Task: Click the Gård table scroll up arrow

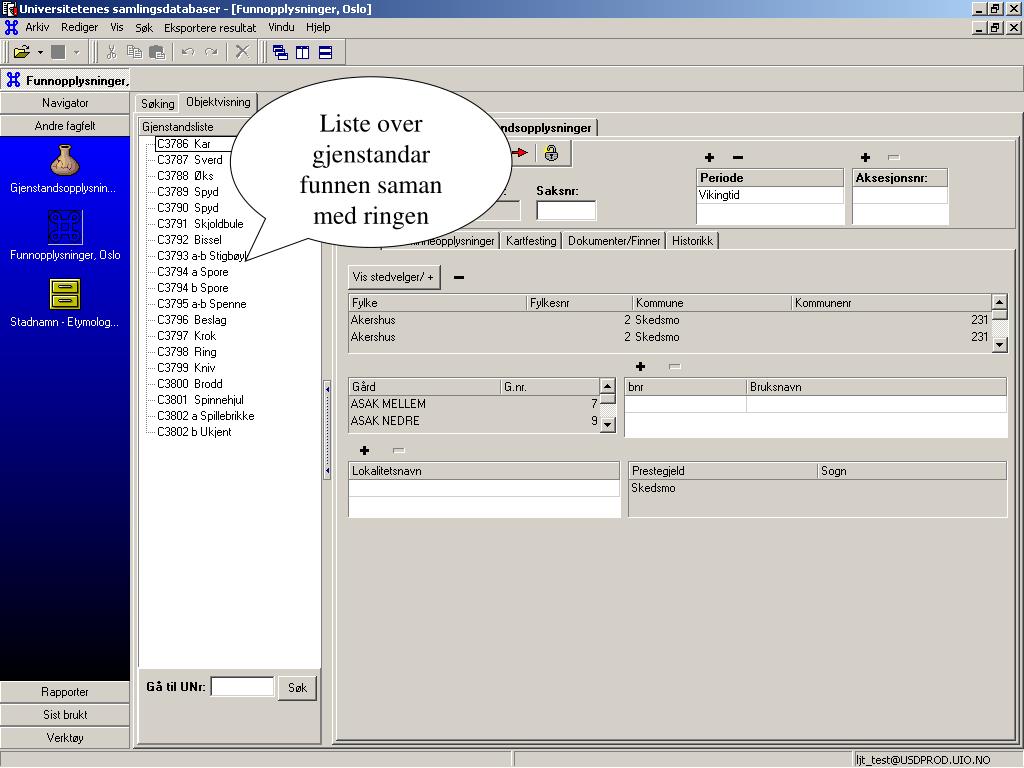Action: tap(607, 386)
